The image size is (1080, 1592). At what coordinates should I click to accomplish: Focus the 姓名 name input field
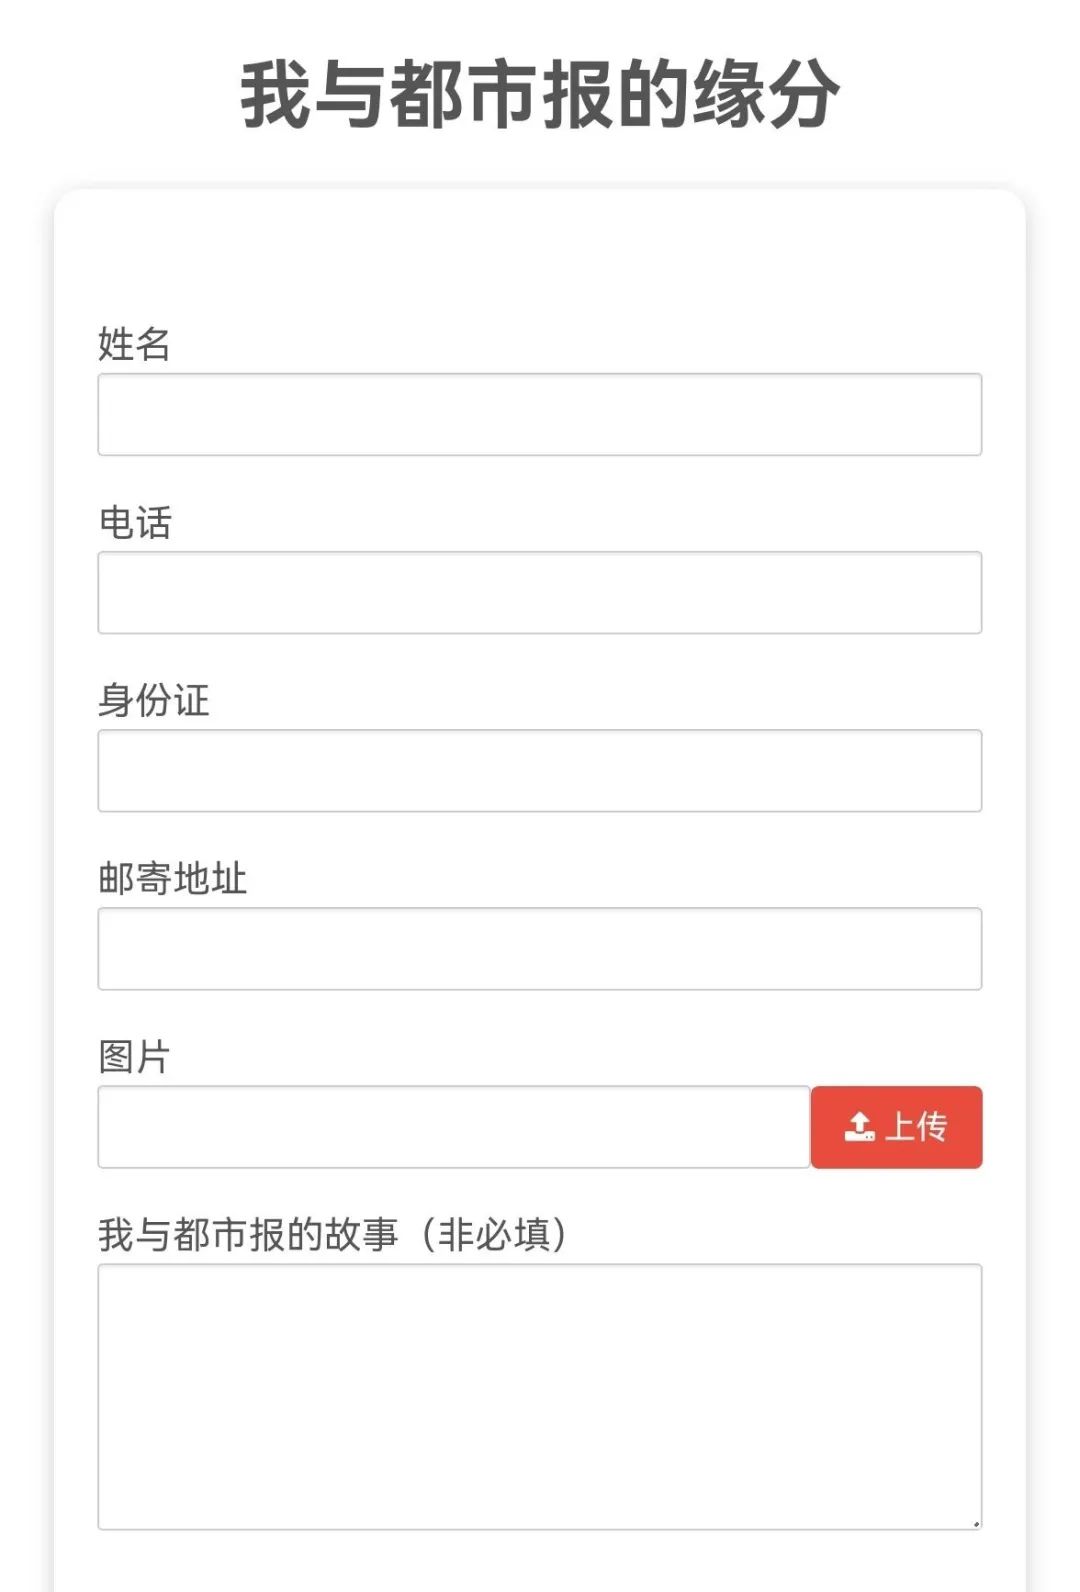point(540,414)
